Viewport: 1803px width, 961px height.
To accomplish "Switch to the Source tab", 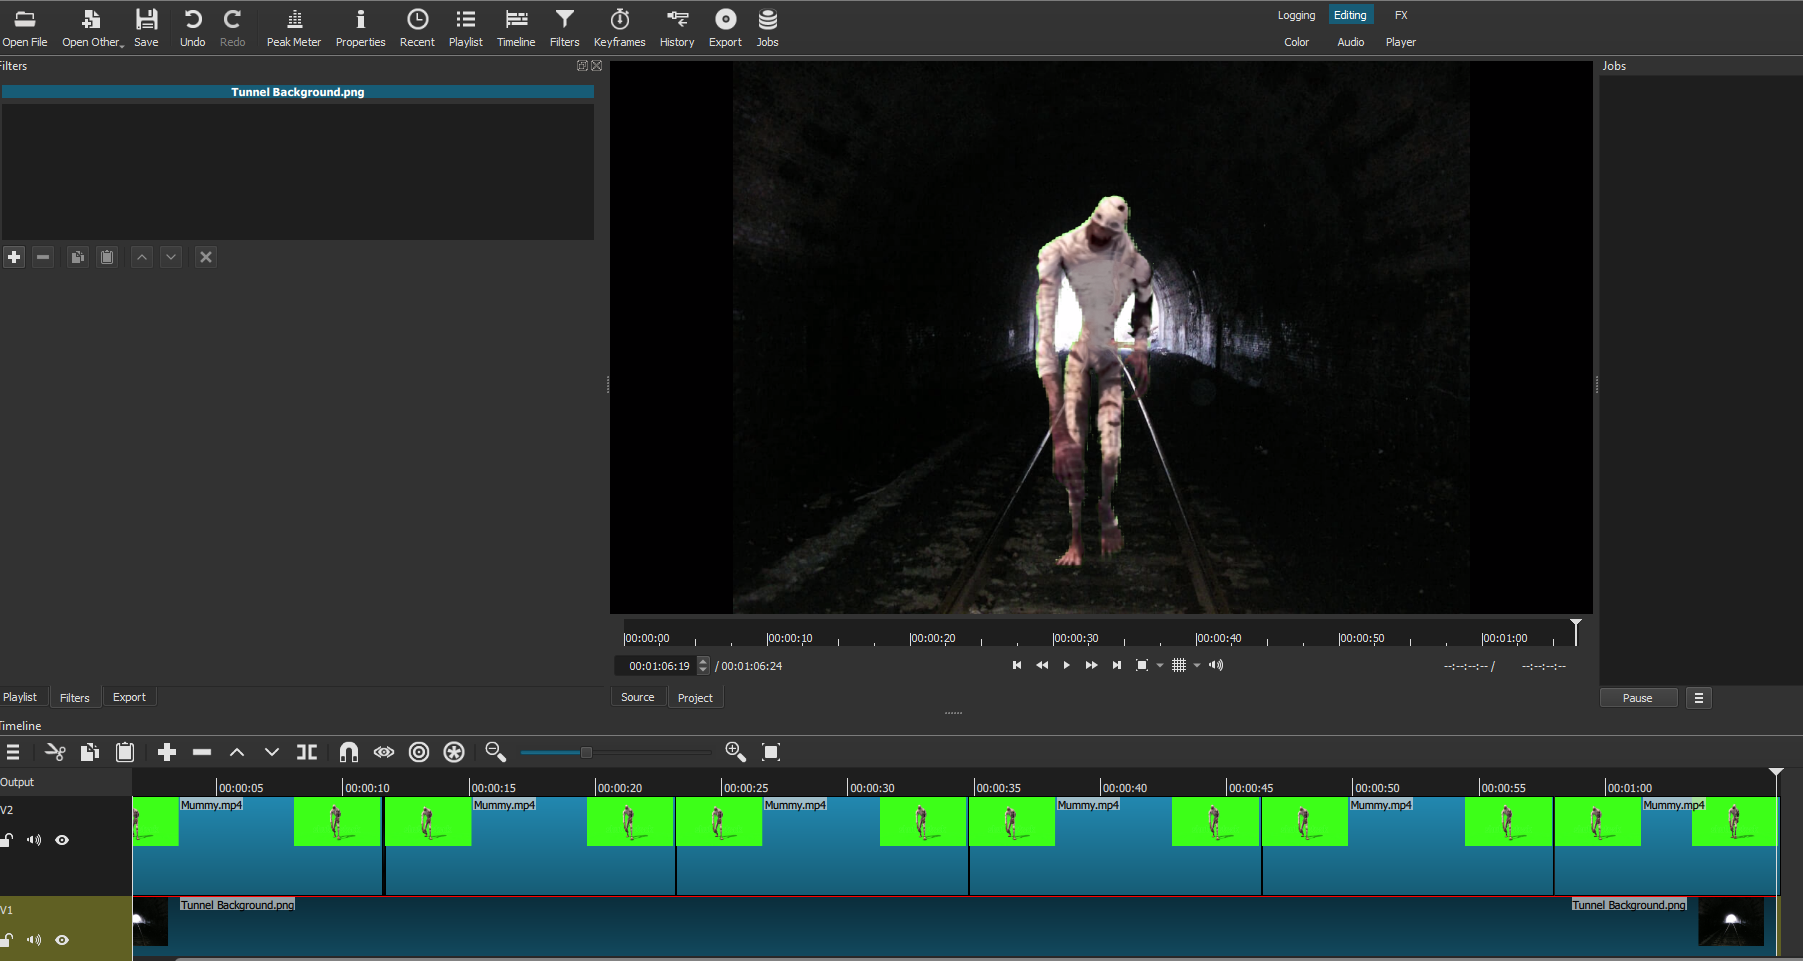I will (638, 696).
